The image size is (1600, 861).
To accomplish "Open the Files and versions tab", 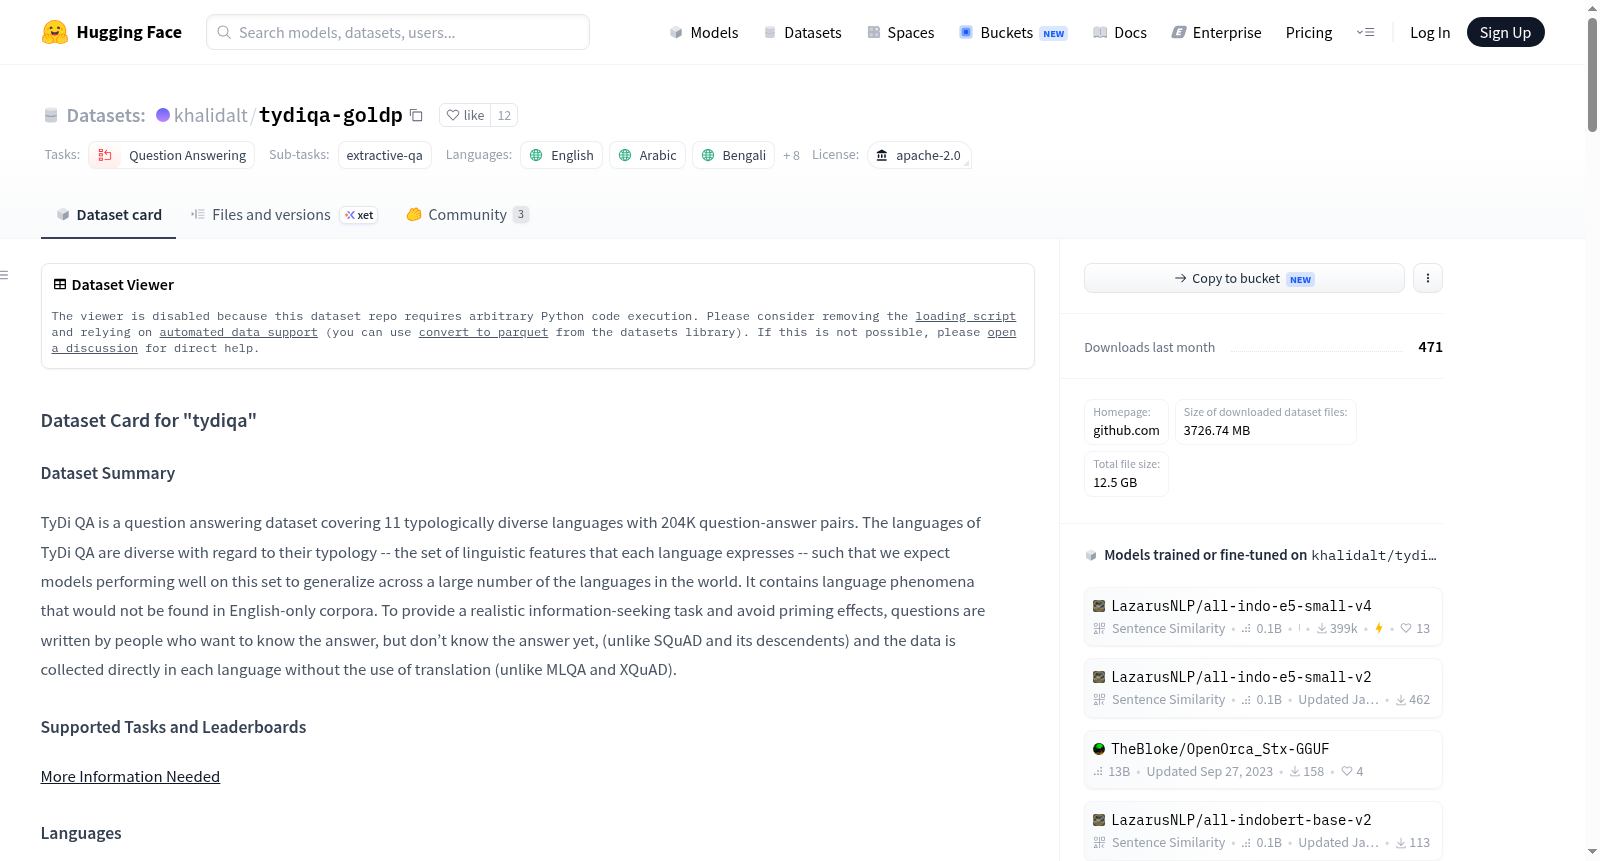I will (283, 215).
